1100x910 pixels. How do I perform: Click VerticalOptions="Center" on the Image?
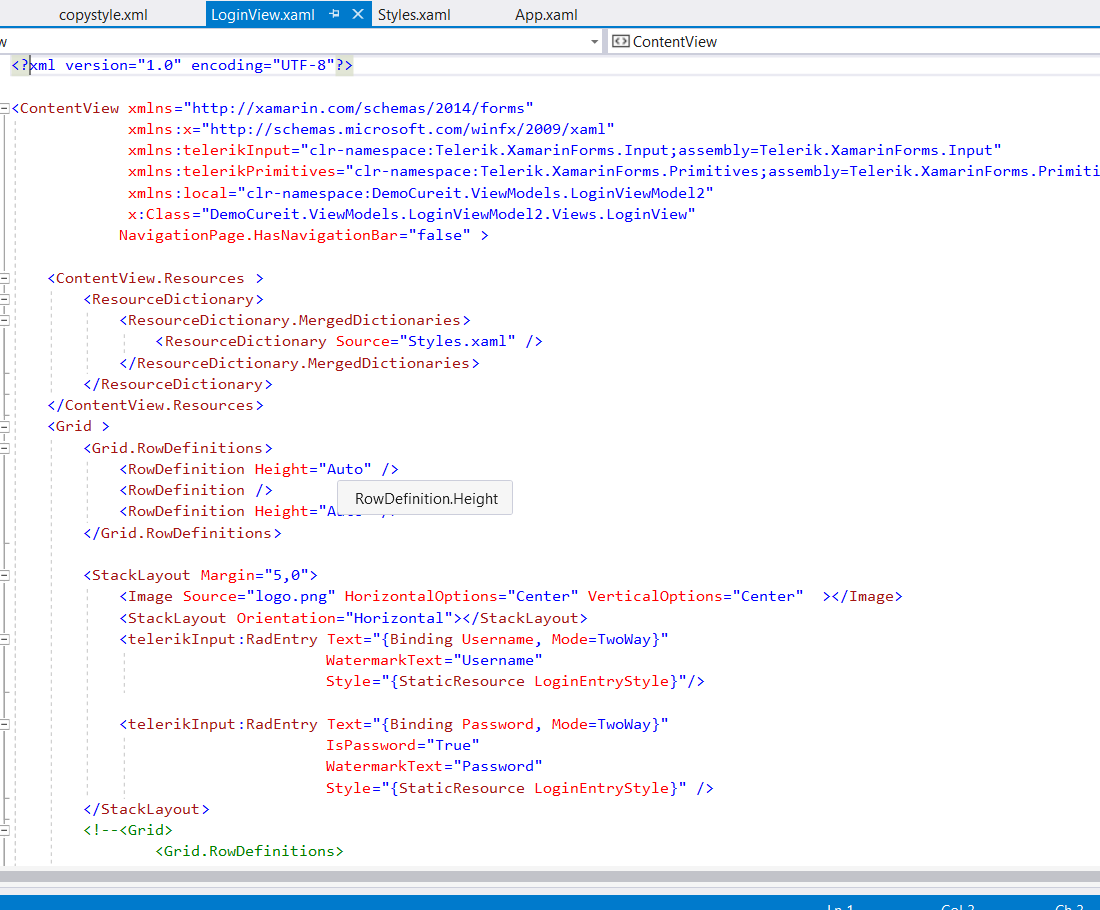pos(695,596)
